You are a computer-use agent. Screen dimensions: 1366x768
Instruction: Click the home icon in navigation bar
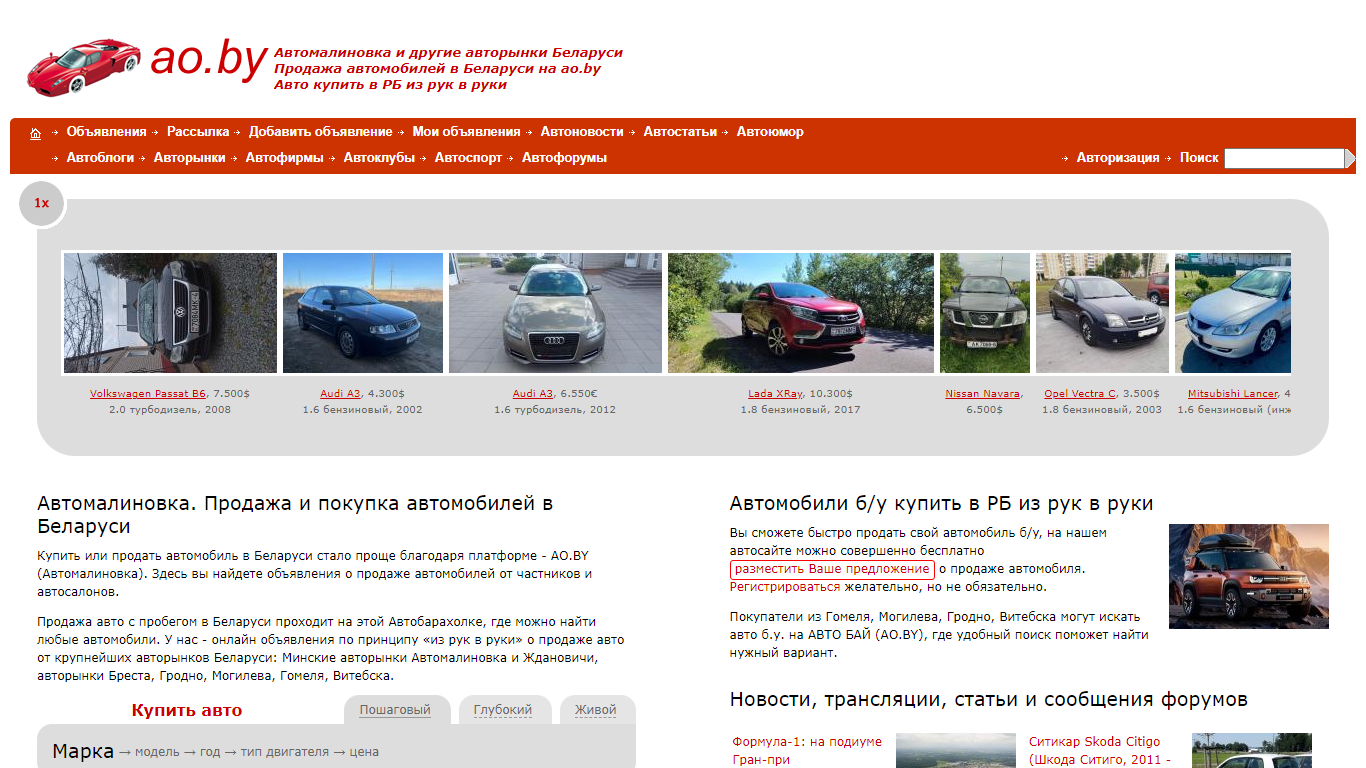pos(36,133)
